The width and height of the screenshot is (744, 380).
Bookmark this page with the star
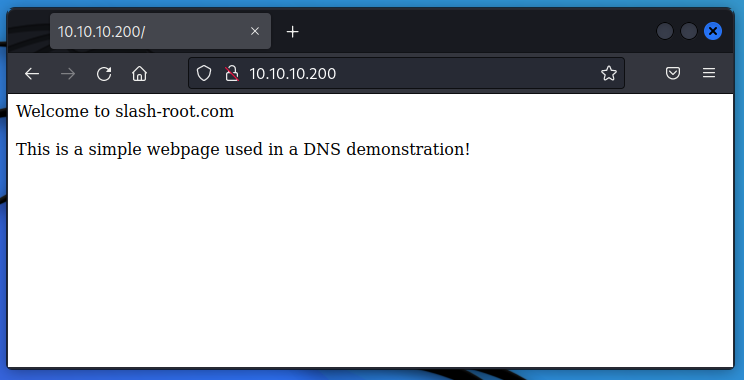click(x=609, y=73)
